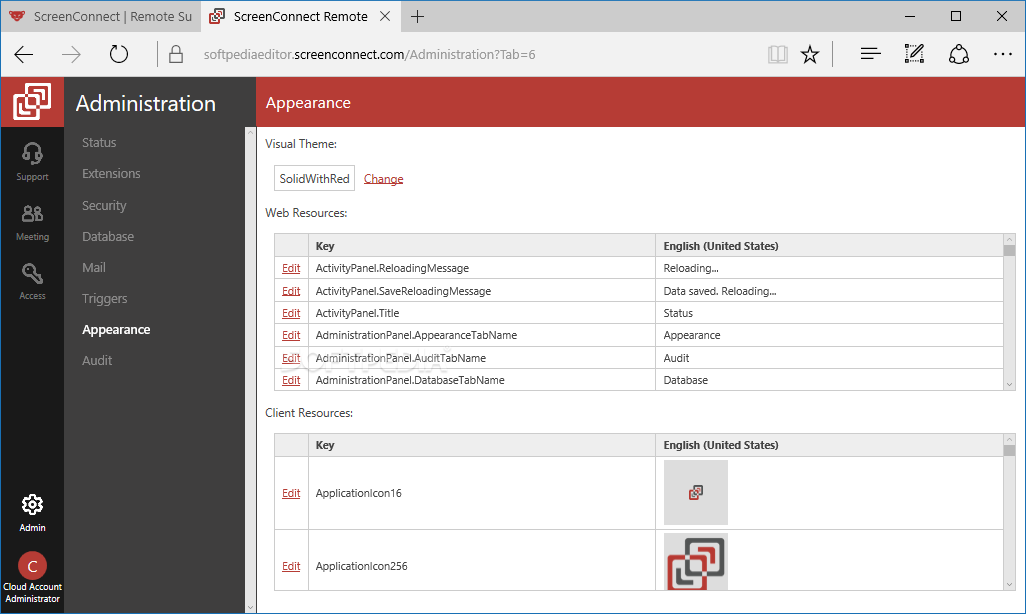Click Client Resources scrollbar down arrow

click(x=1010, y=585)
